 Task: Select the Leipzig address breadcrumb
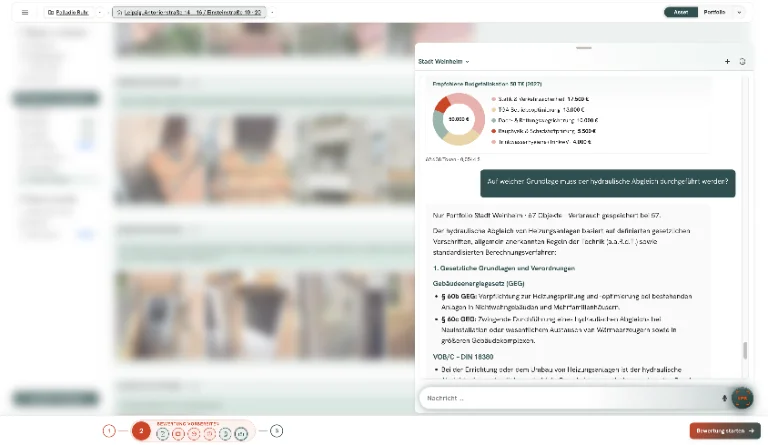[x=189, y=12]
